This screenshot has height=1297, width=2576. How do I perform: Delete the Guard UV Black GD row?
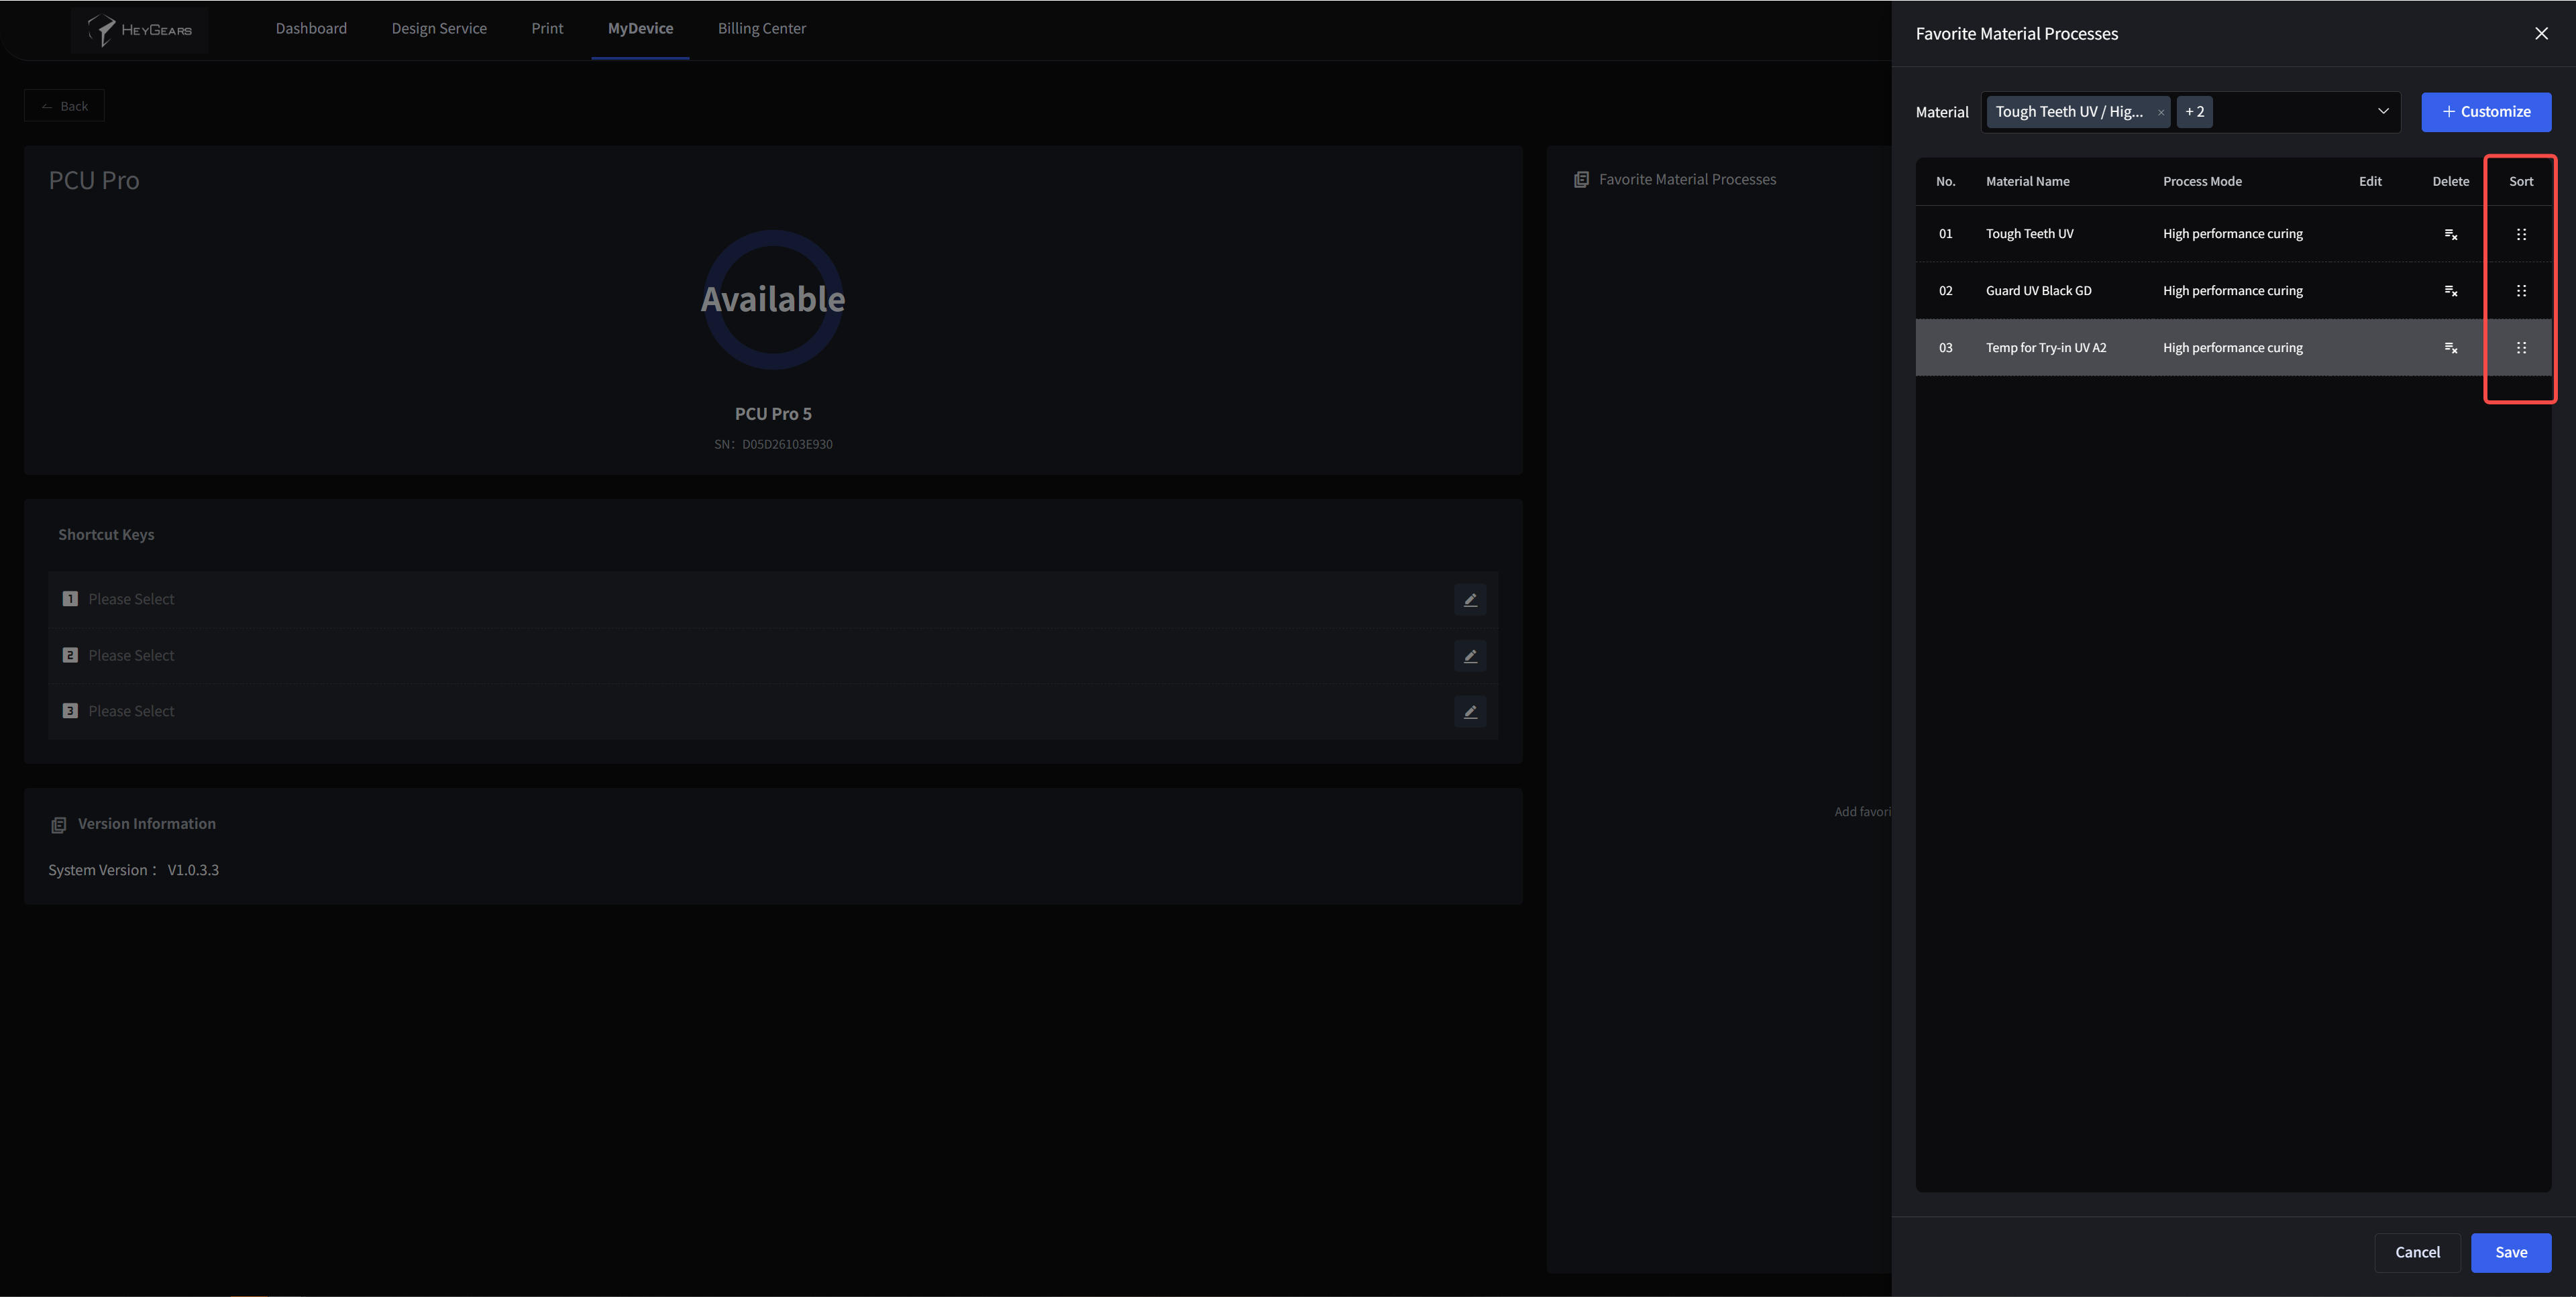tap(2451, 291)
